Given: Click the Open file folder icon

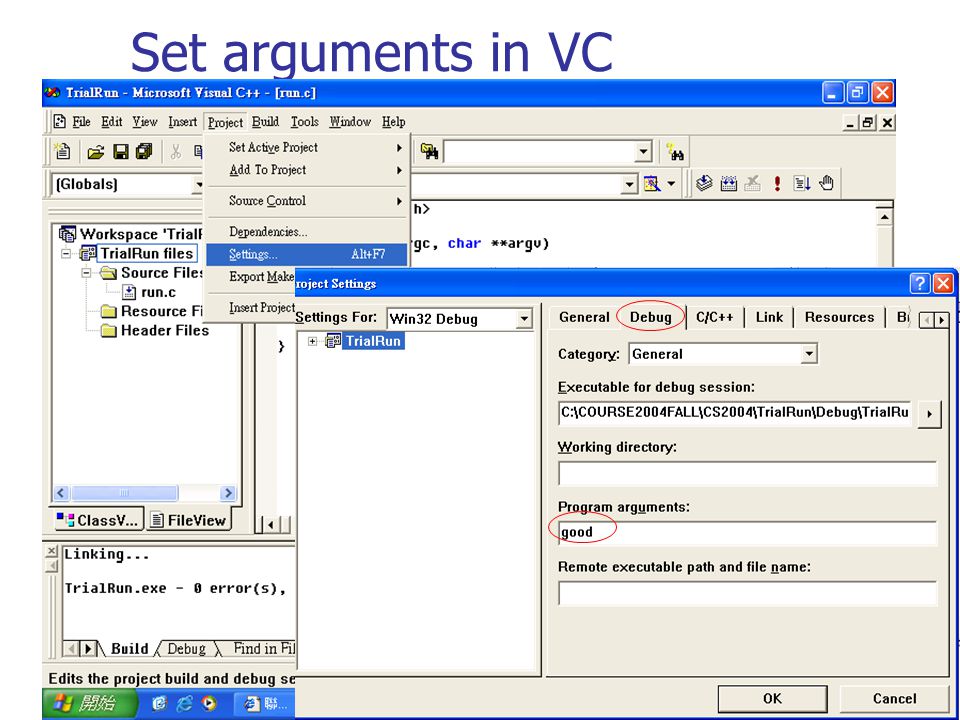Looking at the screenshot, I should (96, 152).
